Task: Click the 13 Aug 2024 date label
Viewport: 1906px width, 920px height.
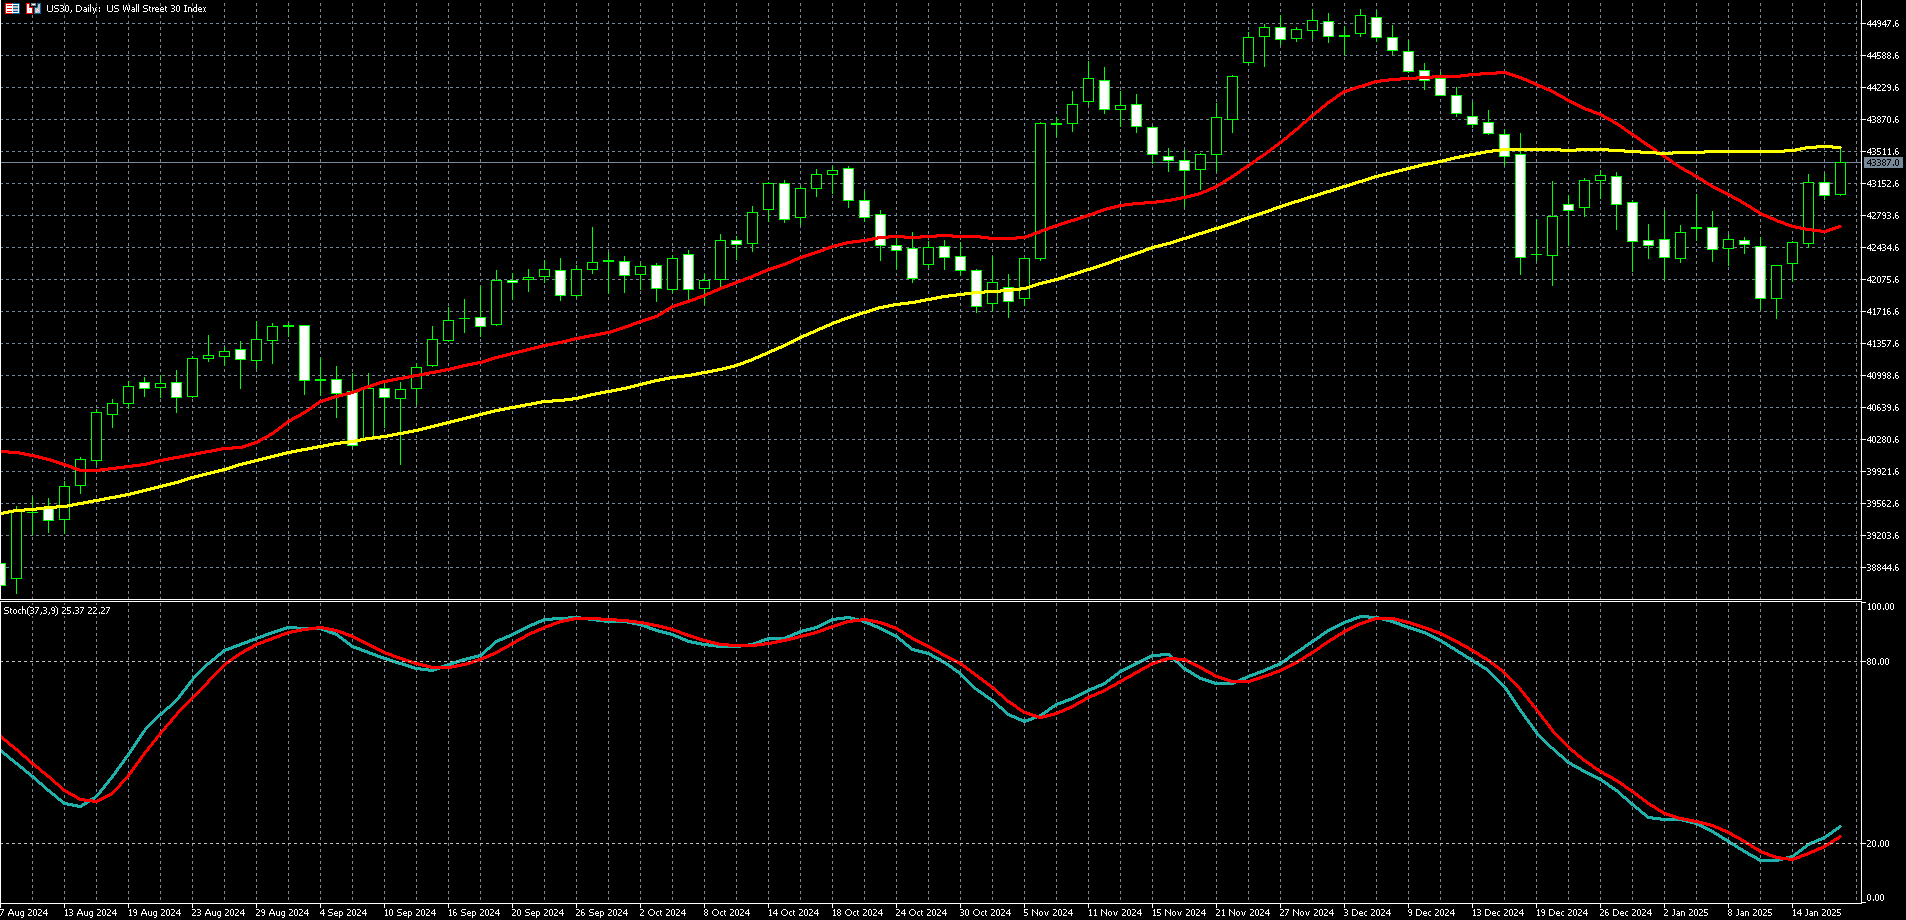Action: click(90, 912)
